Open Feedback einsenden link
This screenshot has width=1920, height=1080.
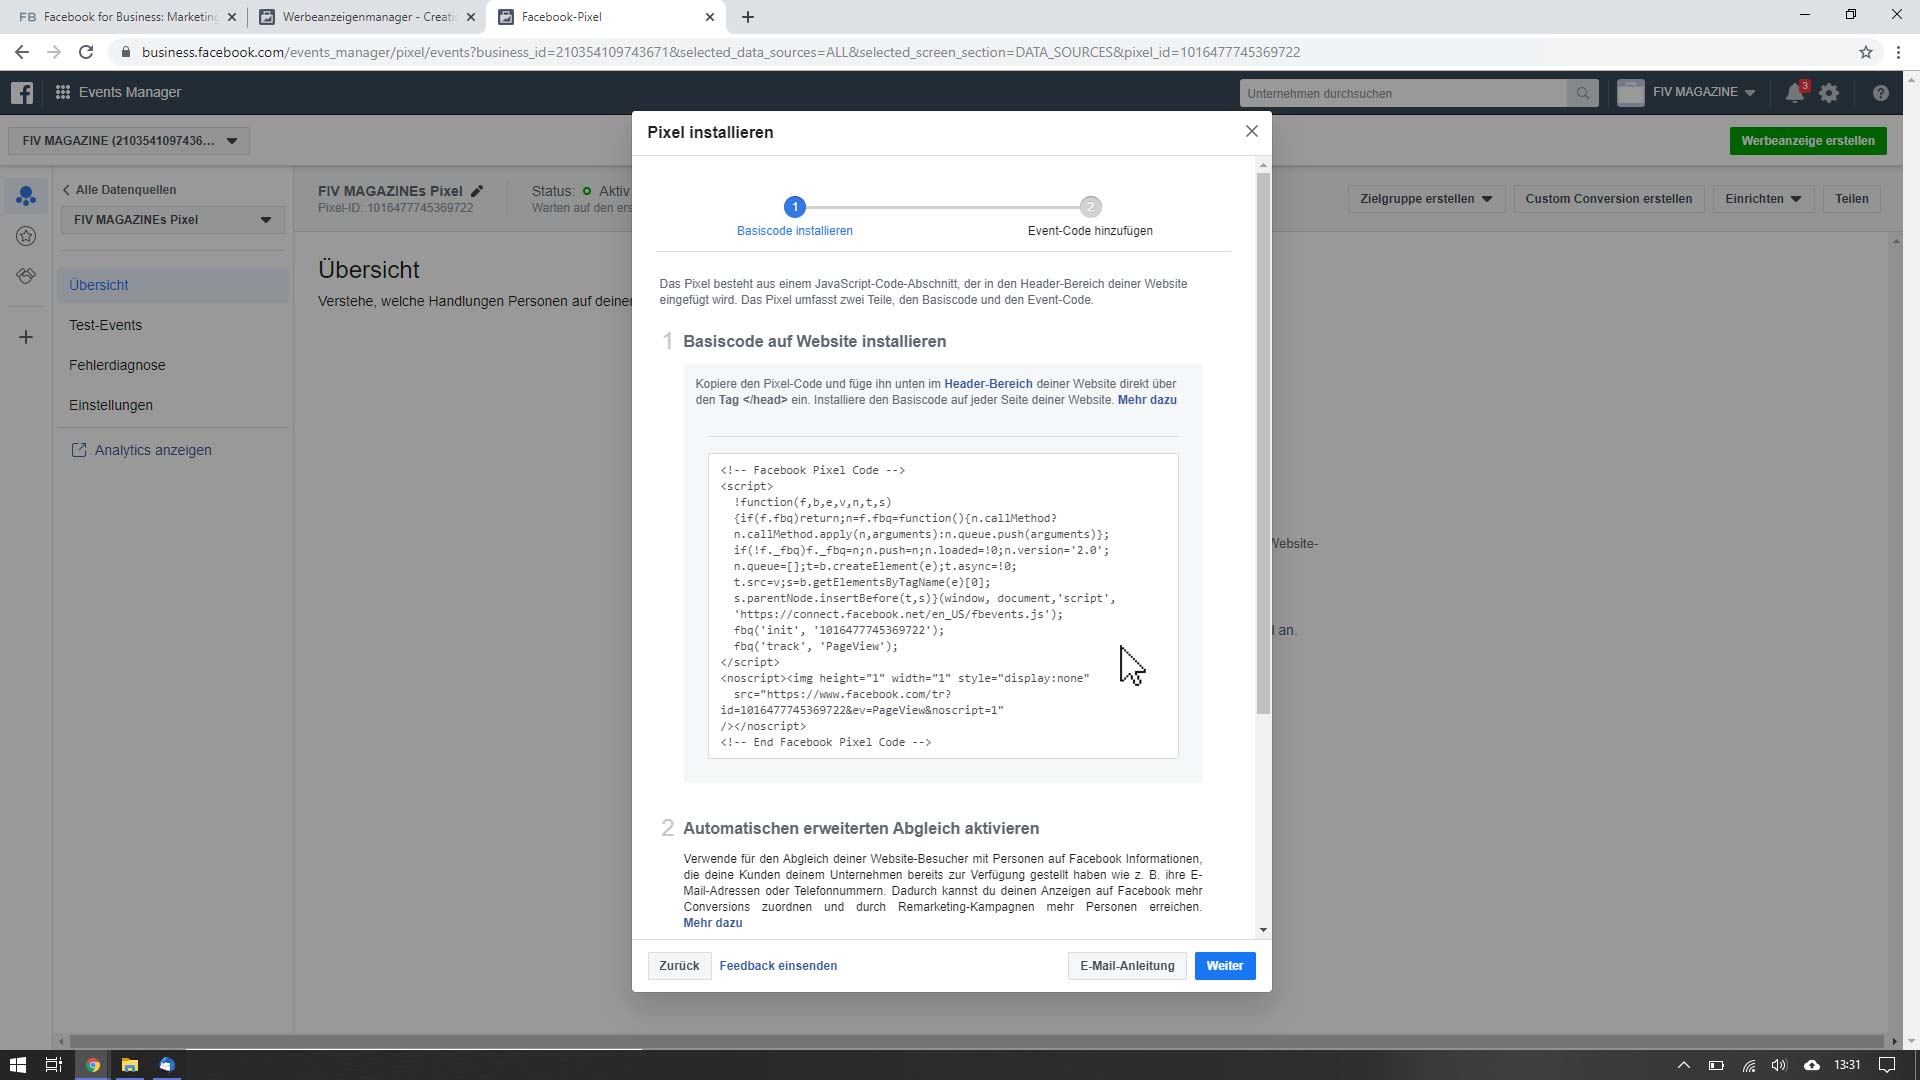pos(778,966)
